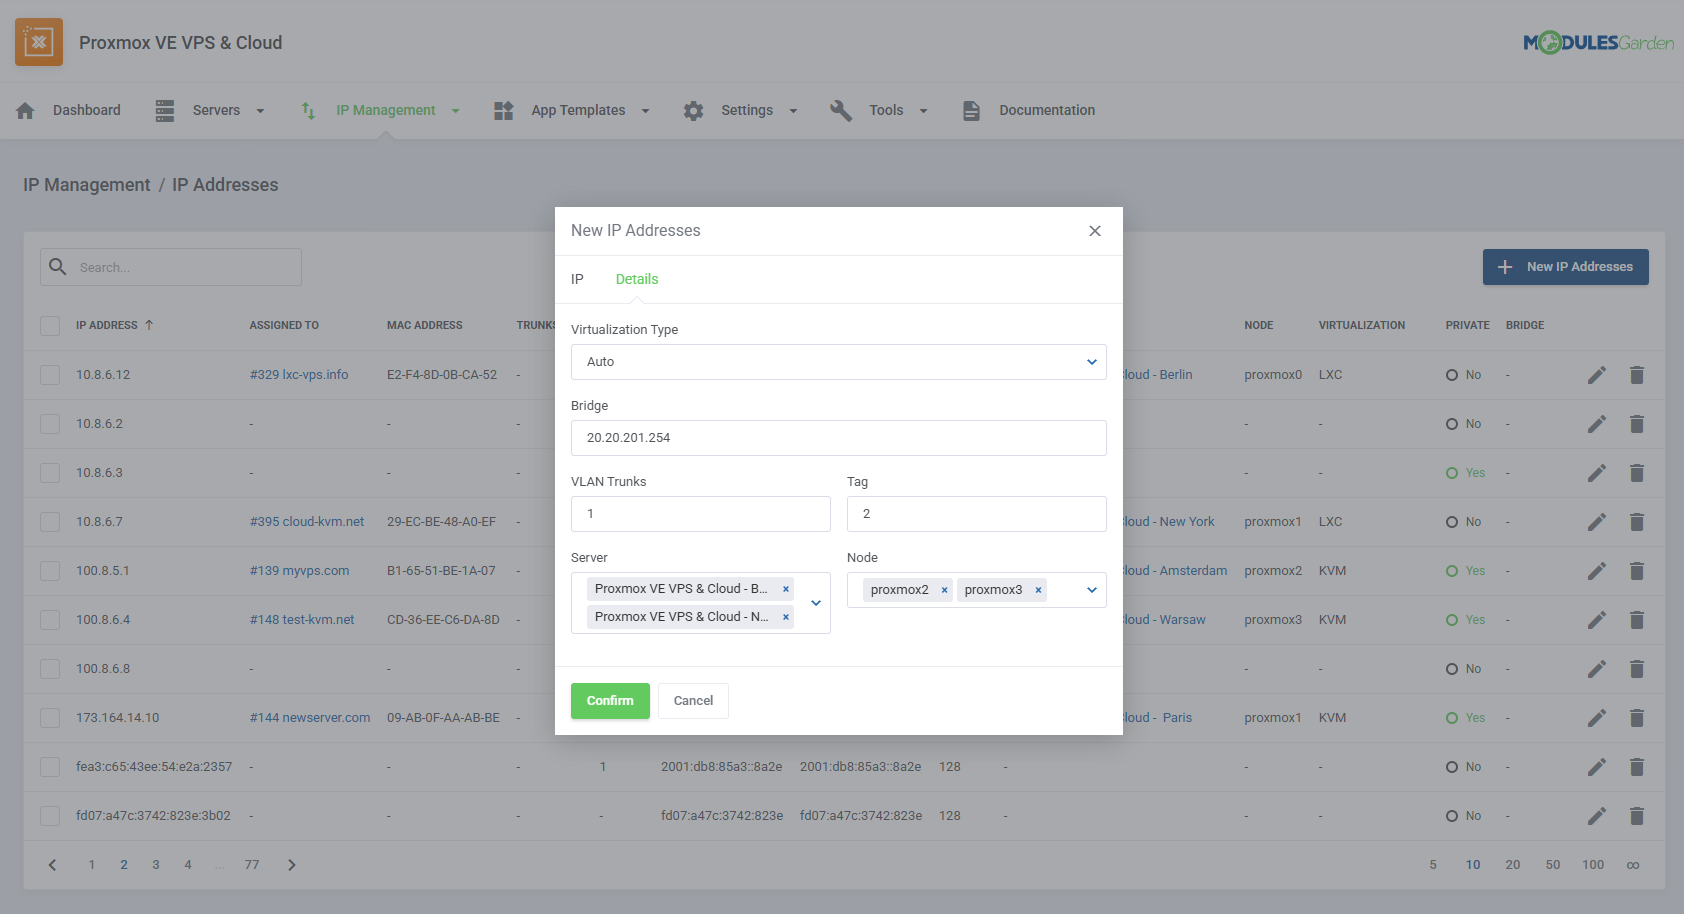This screenshot has height=914, width=1684.
Task: Select the Tools wrench icon
Action: [841, 110]
